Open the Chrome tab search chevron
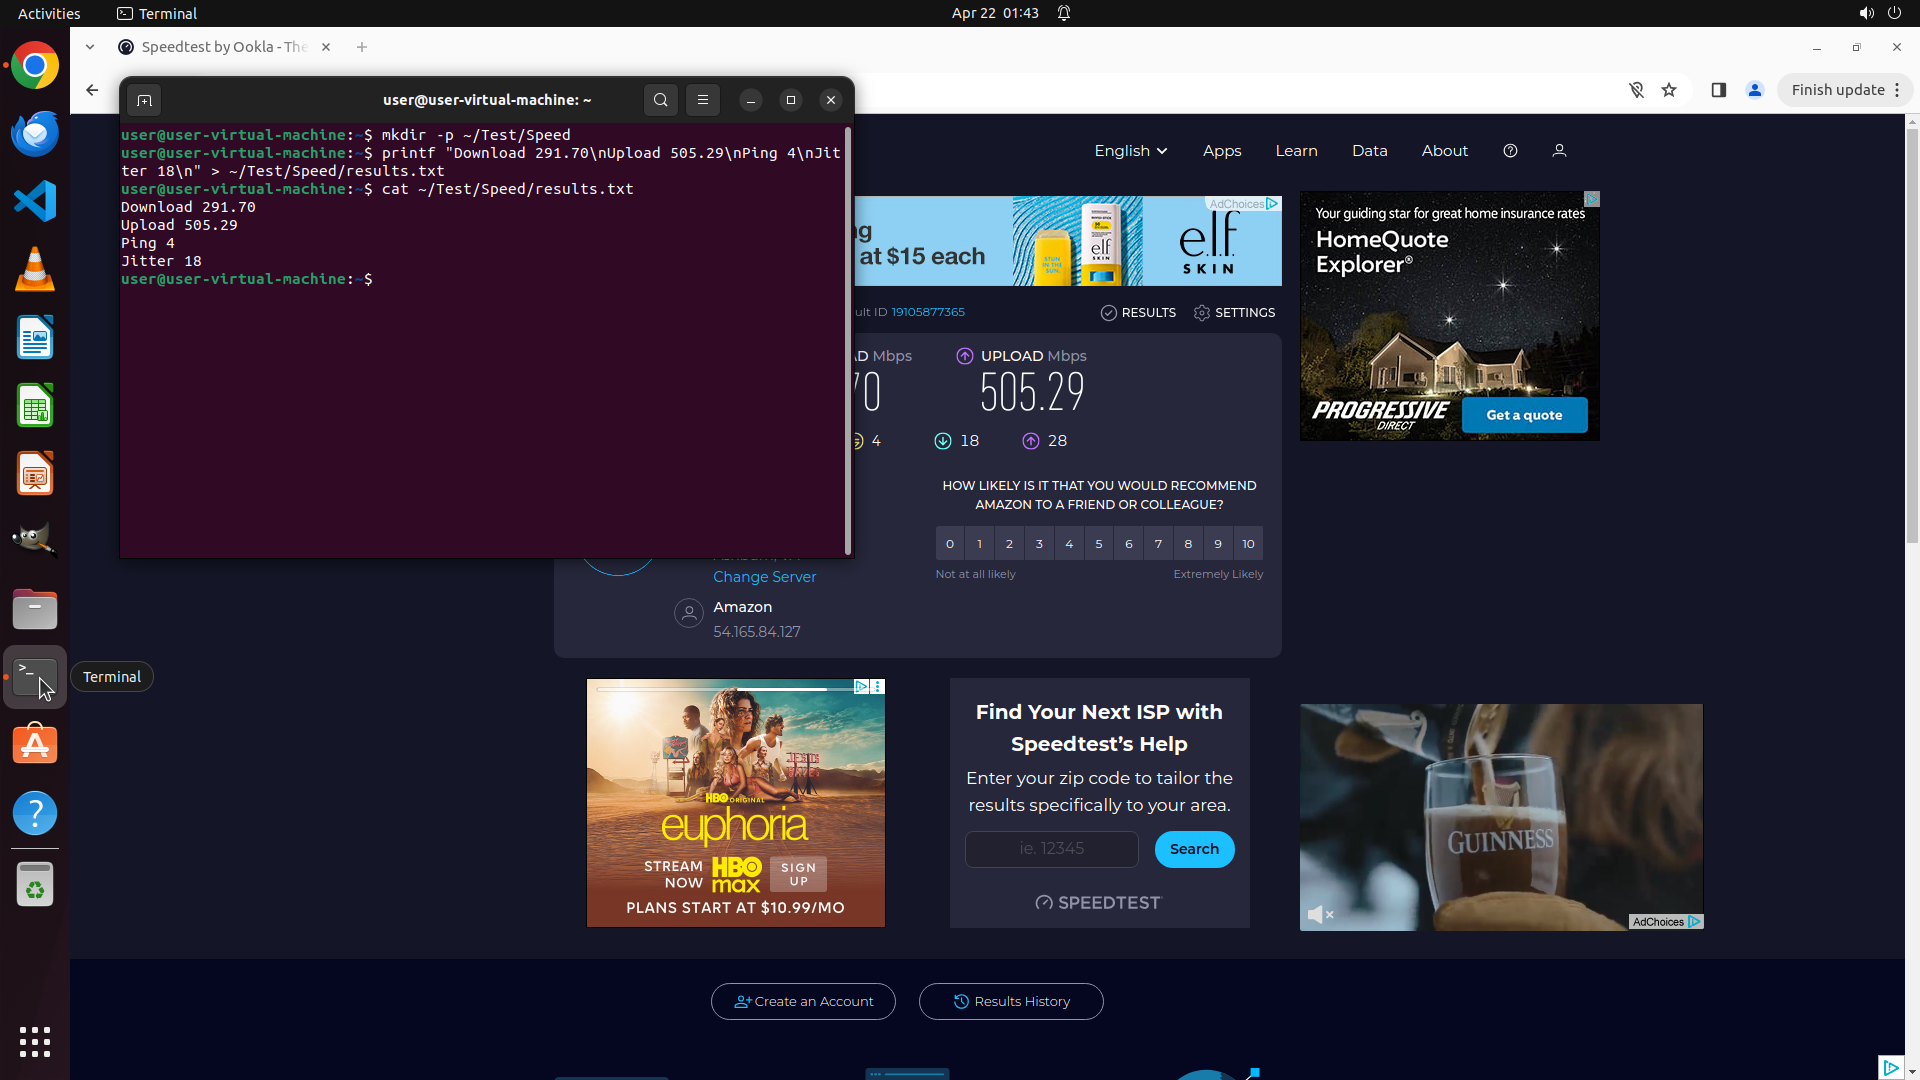The width and height of the screenshot is (1920, 1080). pos(90,47)
